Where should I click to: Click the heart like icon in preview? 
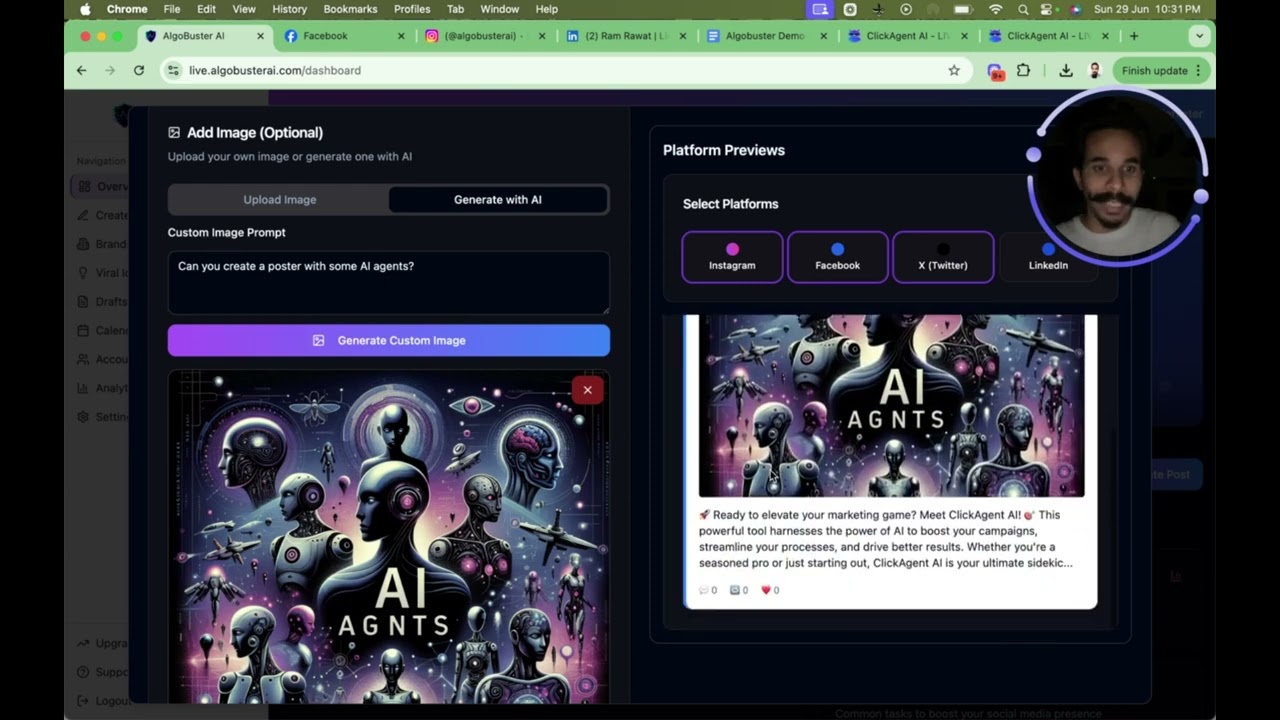pyautogui.click(x=766, y=590)
